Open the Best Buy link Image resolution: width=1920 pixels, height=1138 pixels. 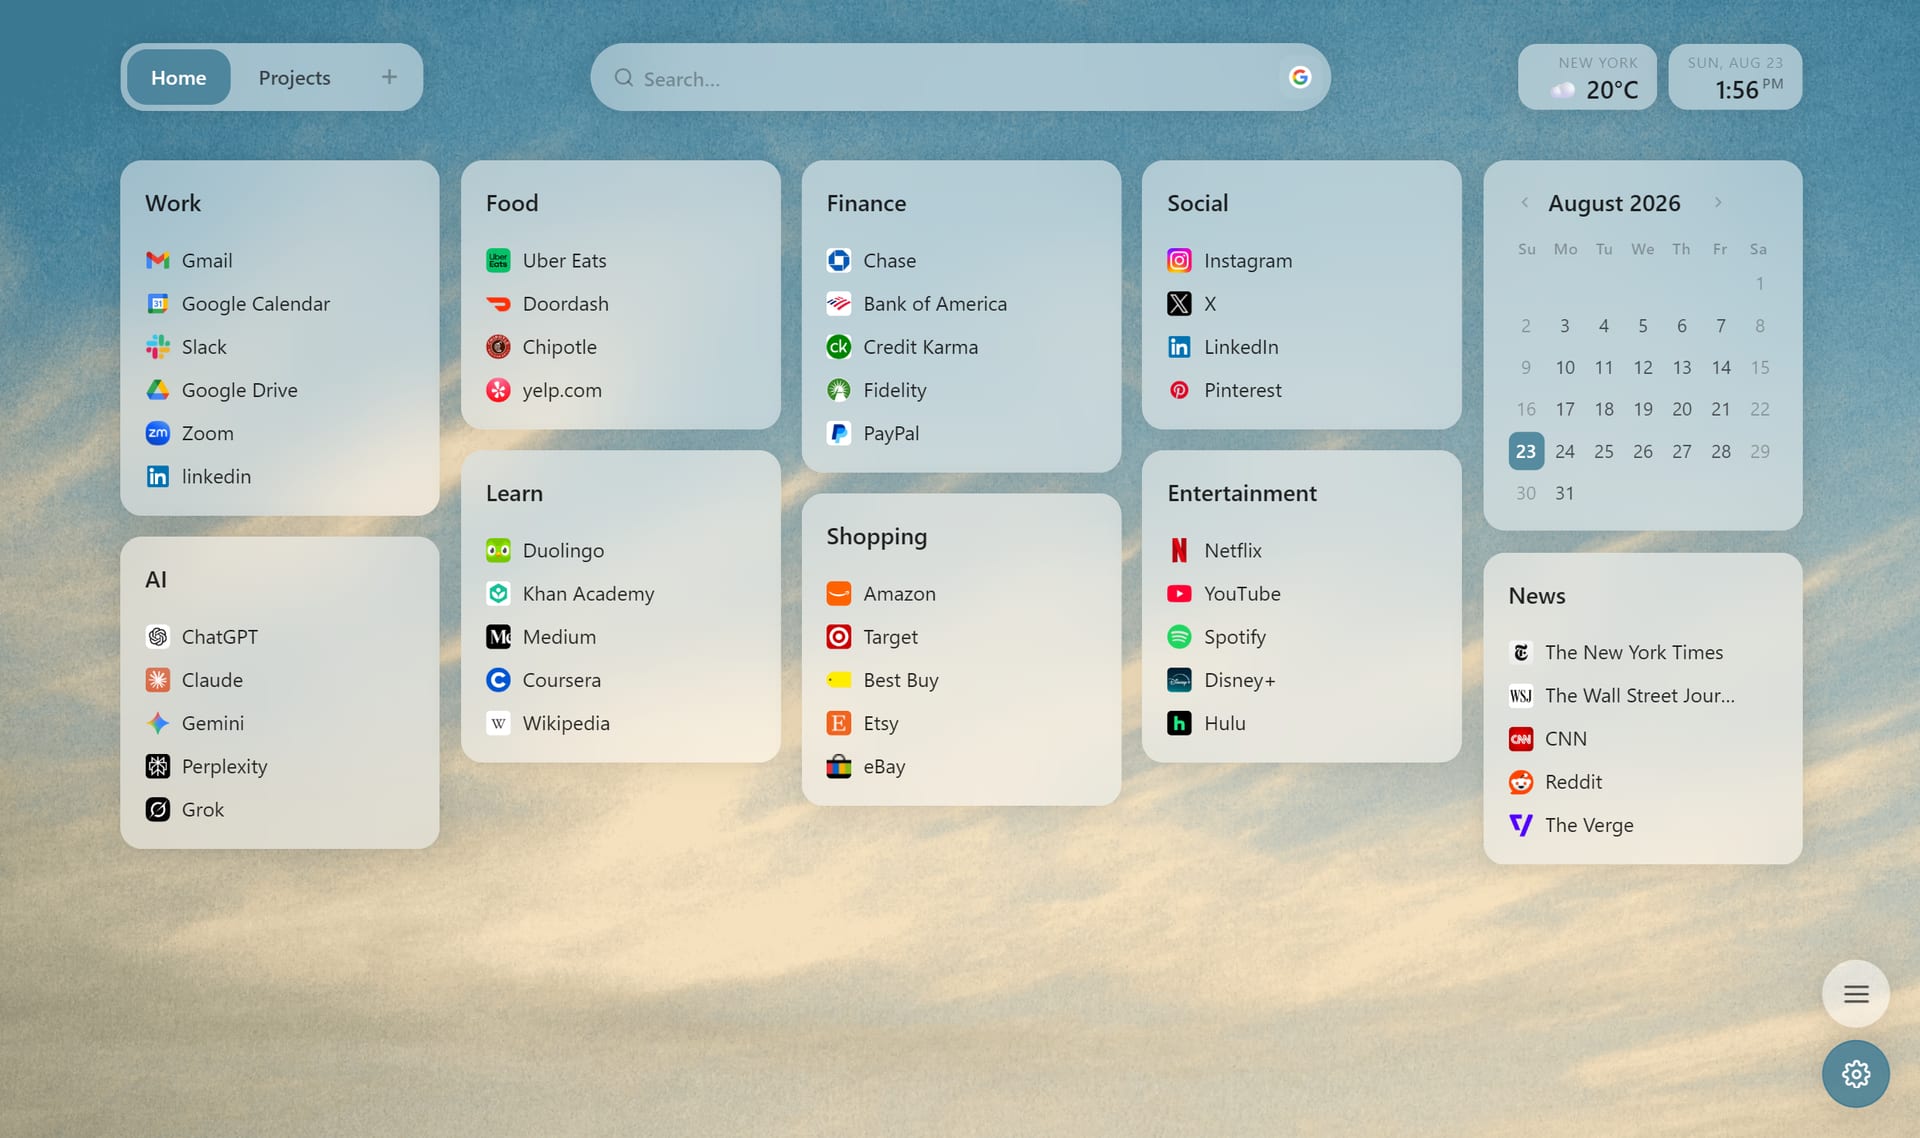point(883,680)
